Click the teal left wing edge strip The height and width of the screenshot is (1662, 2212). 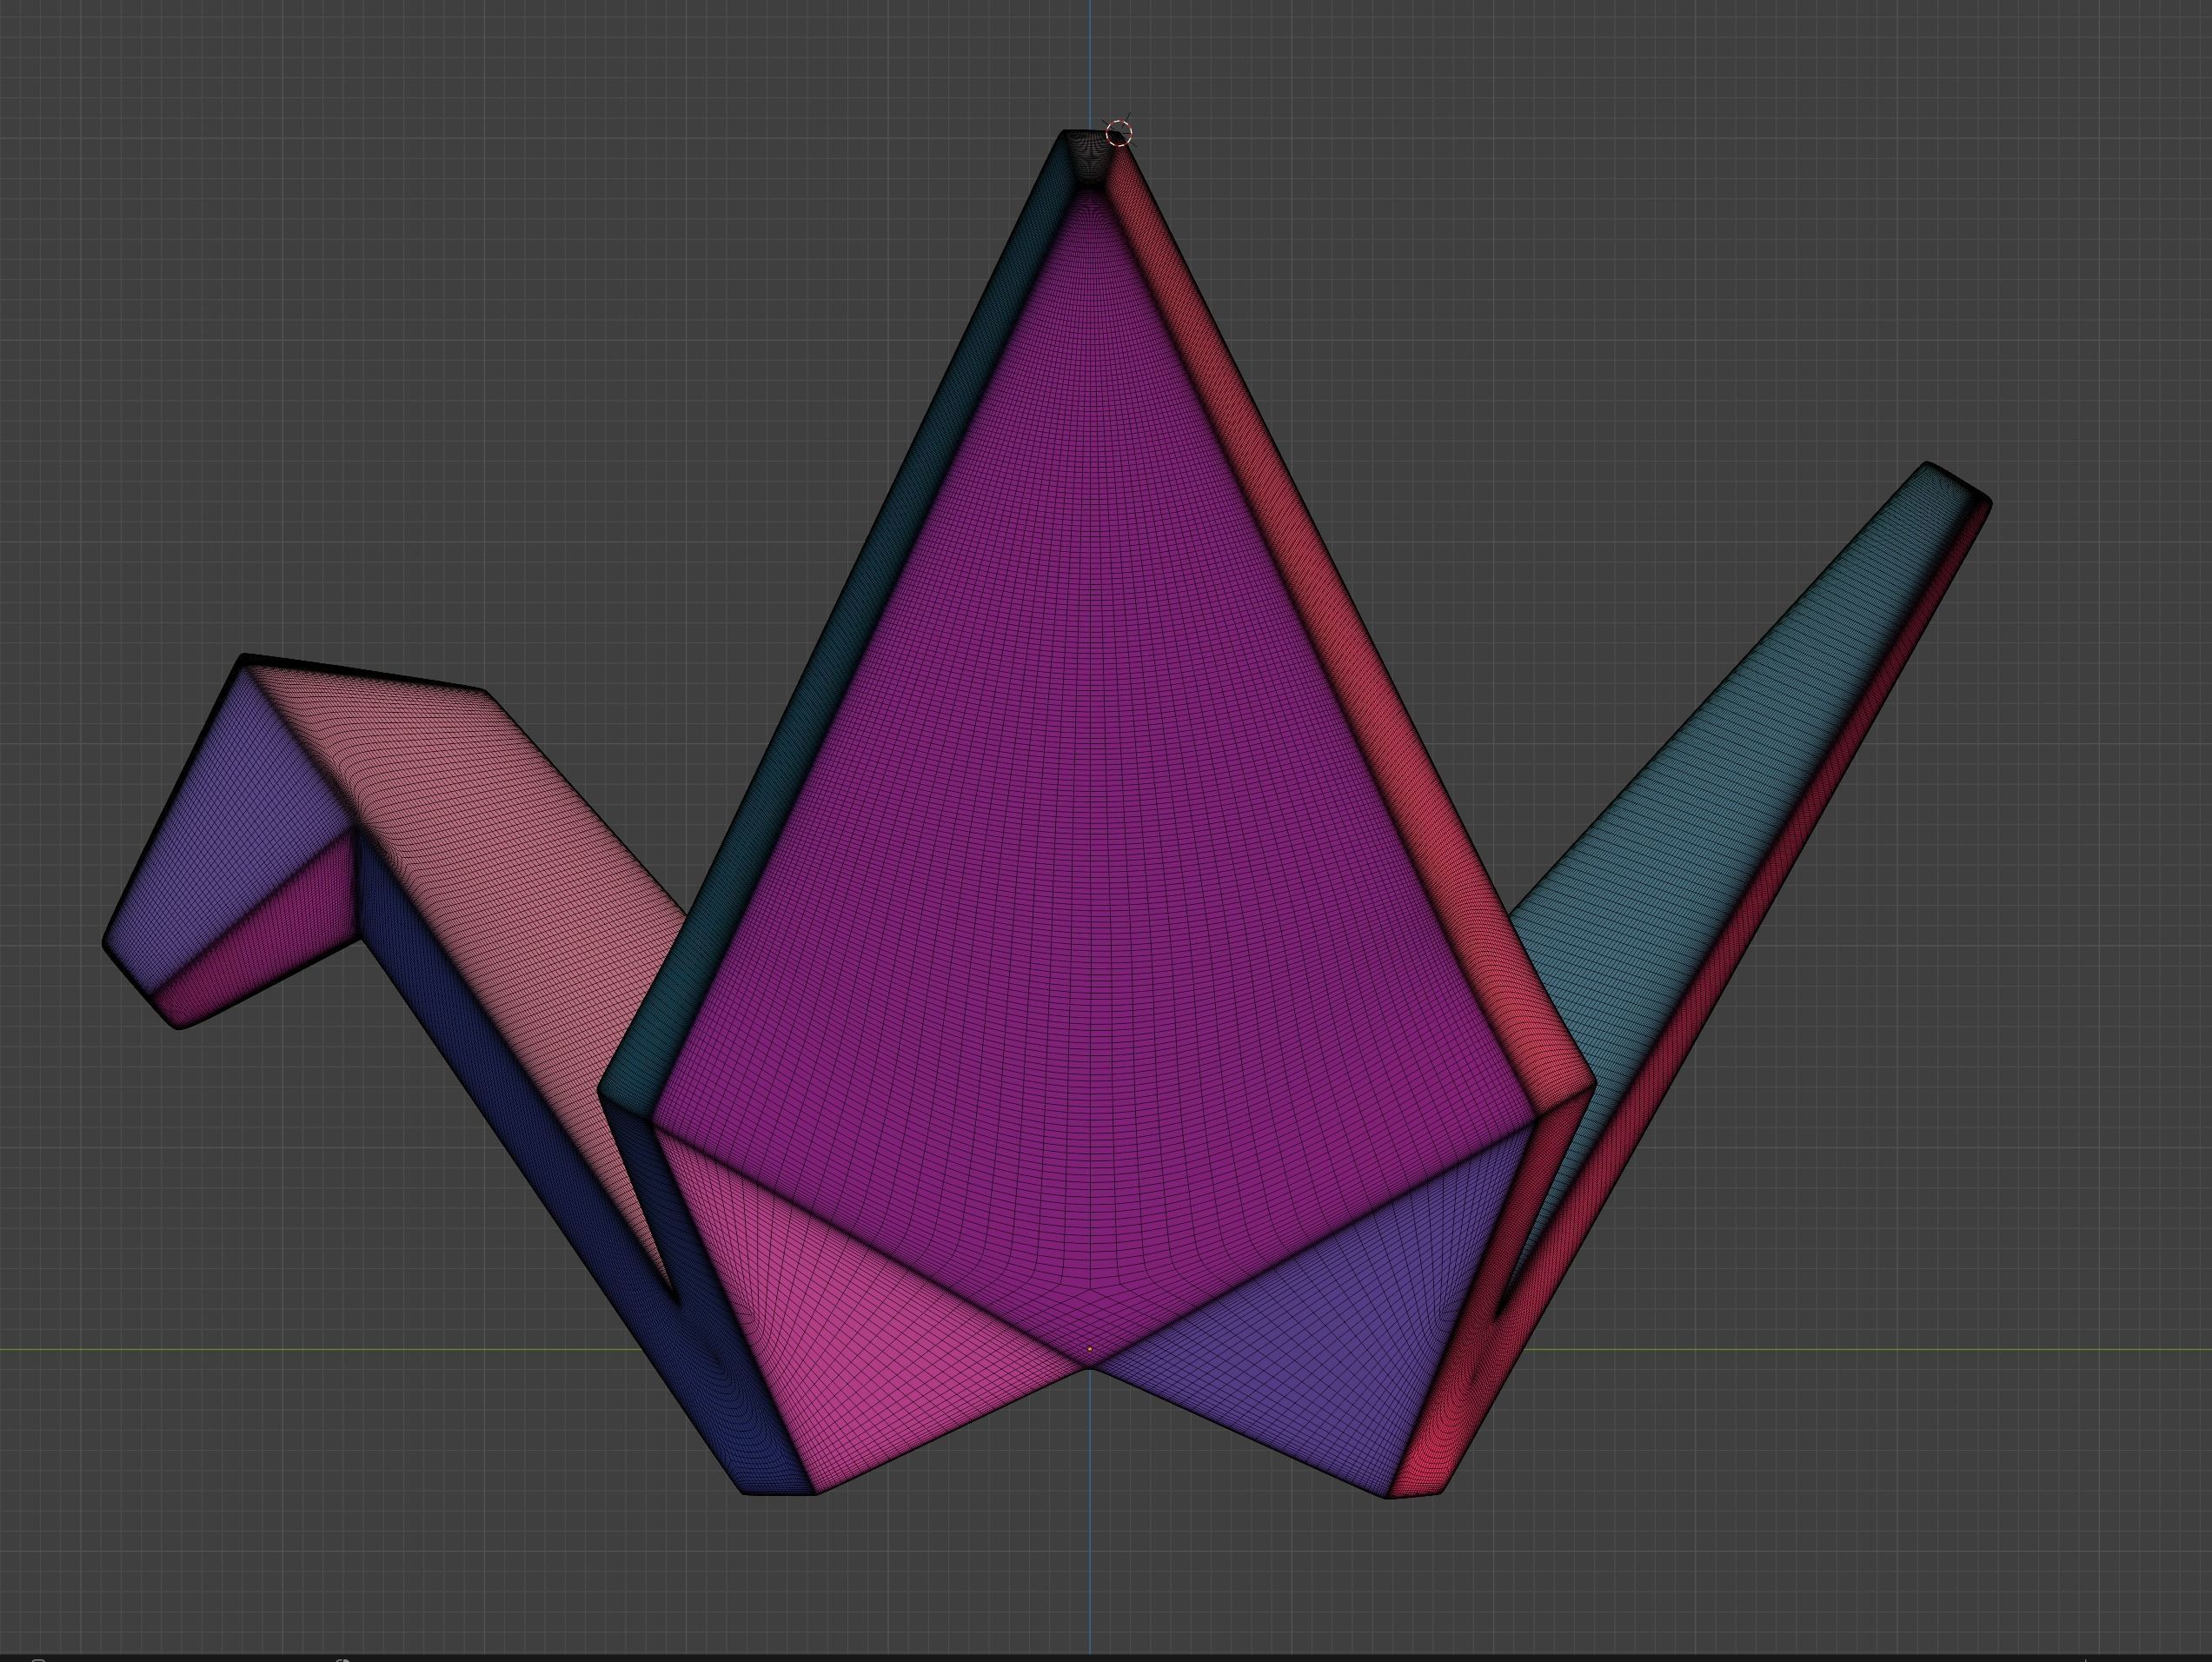[840, 640]
